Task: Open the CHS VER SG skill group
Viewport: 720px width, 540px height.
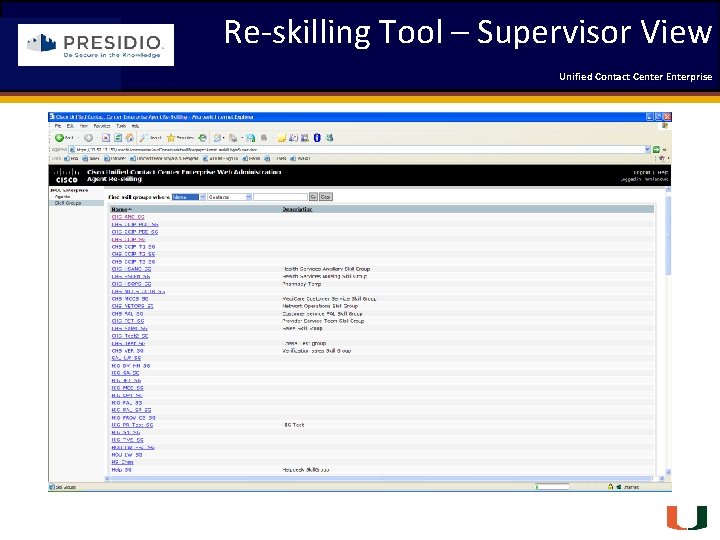Action: point(128,351)
